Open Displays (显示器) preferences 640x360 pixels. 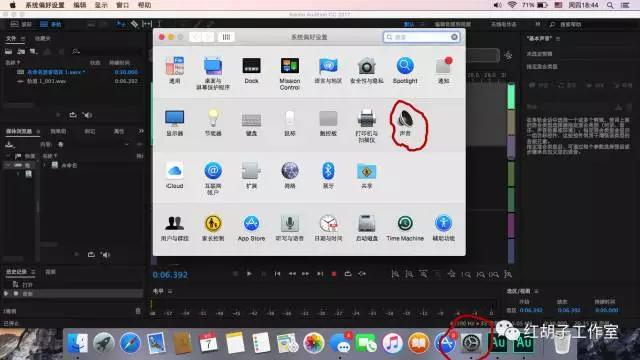click(x=175, y=122)
